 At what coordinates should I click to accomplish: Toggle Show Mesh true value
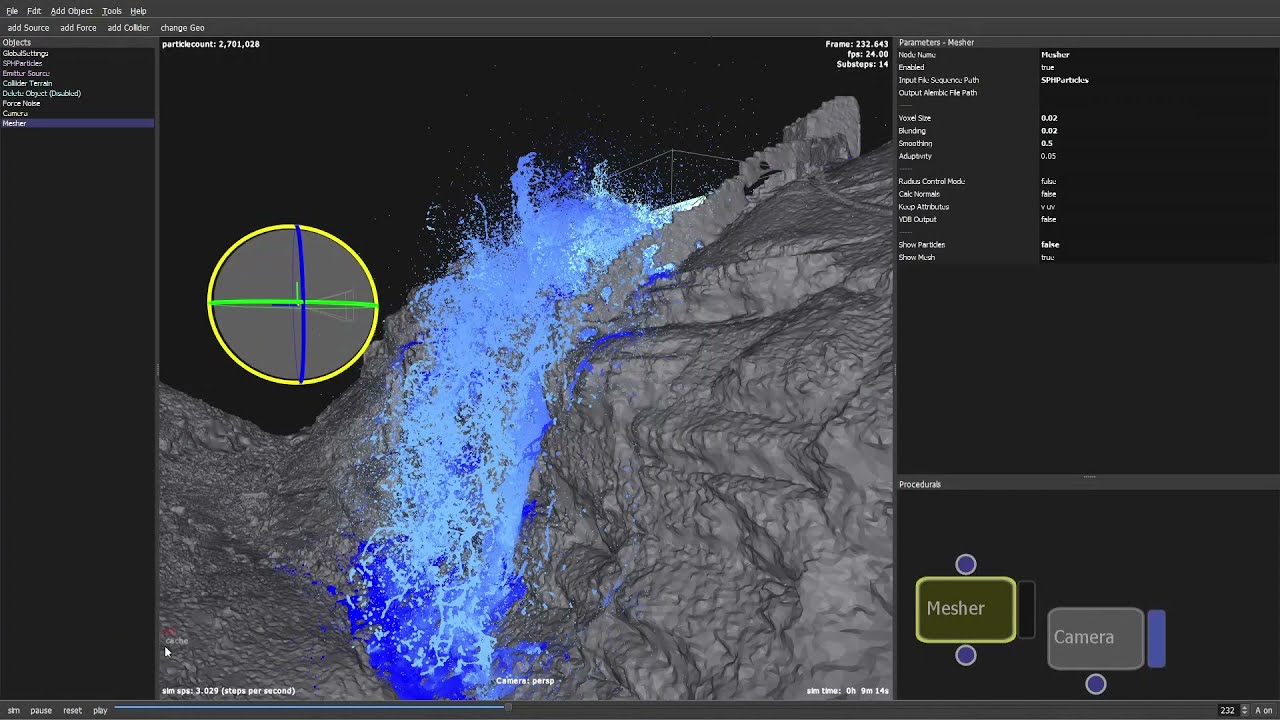(1047, 257)
